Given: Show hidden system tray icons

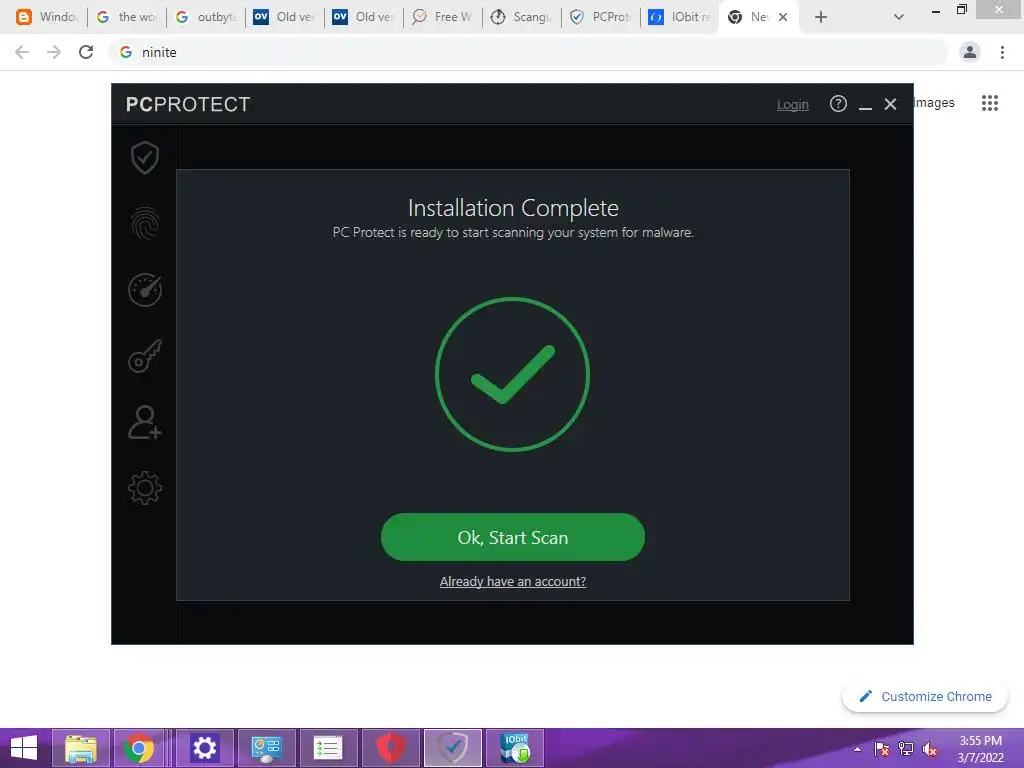Looking at the screenshot, I should click(x=857, y=749).
